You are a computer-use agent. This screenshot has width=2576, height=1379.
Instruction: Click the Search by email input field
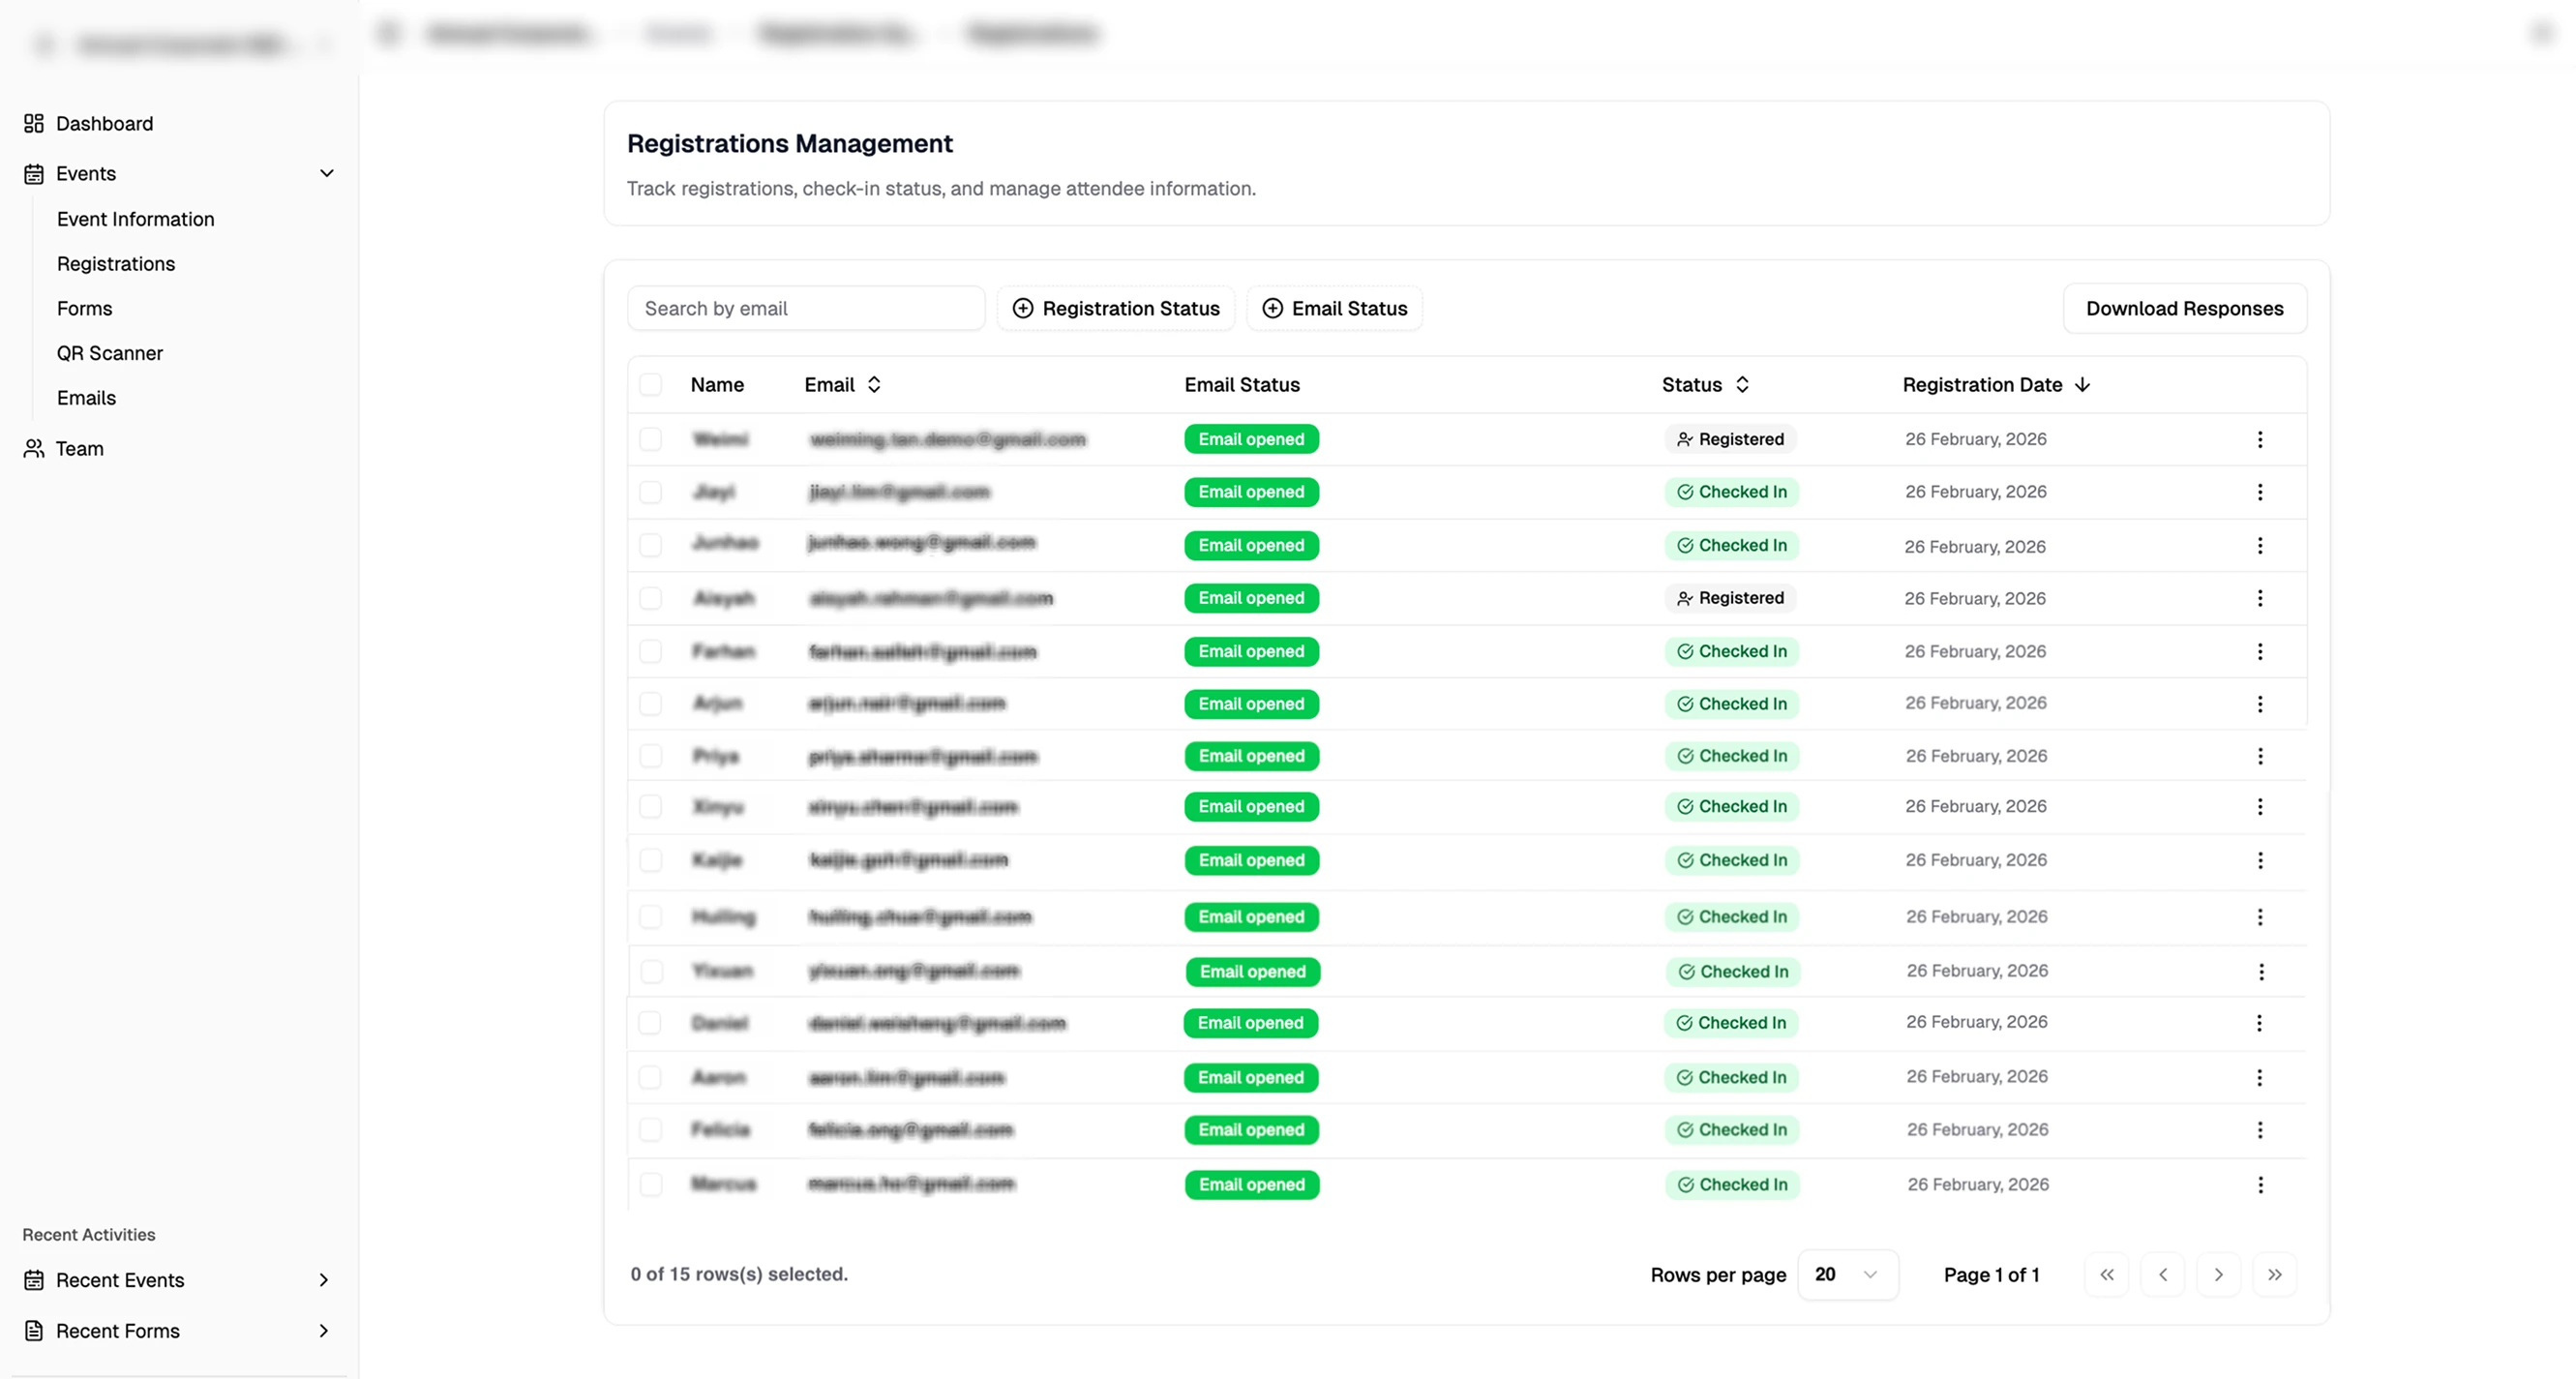pyautogui.click(x=806, y=308)
